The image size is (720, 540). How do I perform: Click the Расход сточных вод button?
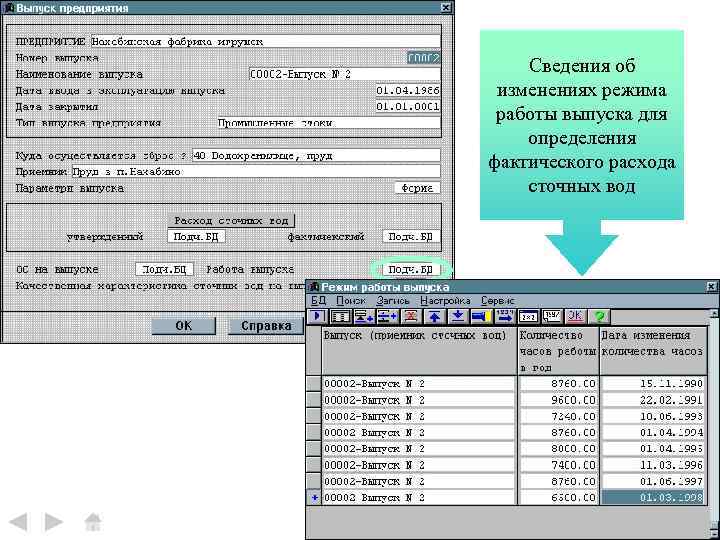231,221
